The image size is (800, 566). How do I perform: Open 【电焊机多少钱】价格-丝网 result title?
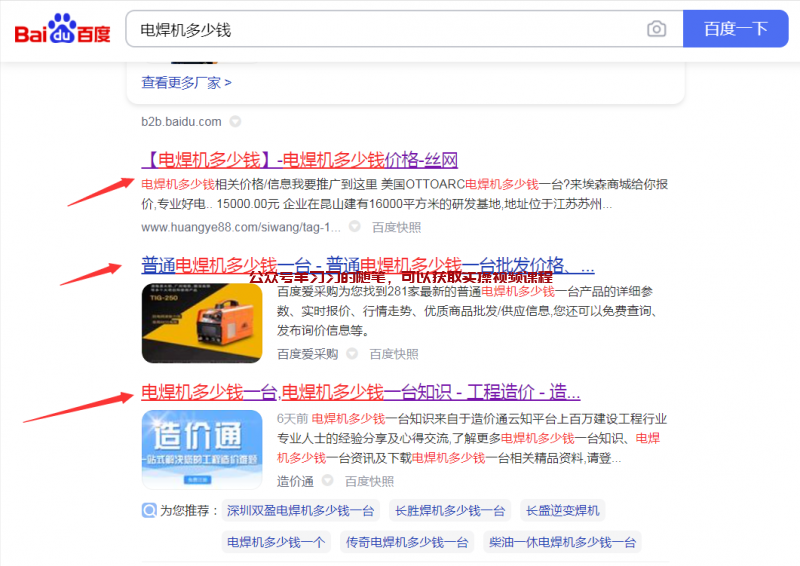299,160
